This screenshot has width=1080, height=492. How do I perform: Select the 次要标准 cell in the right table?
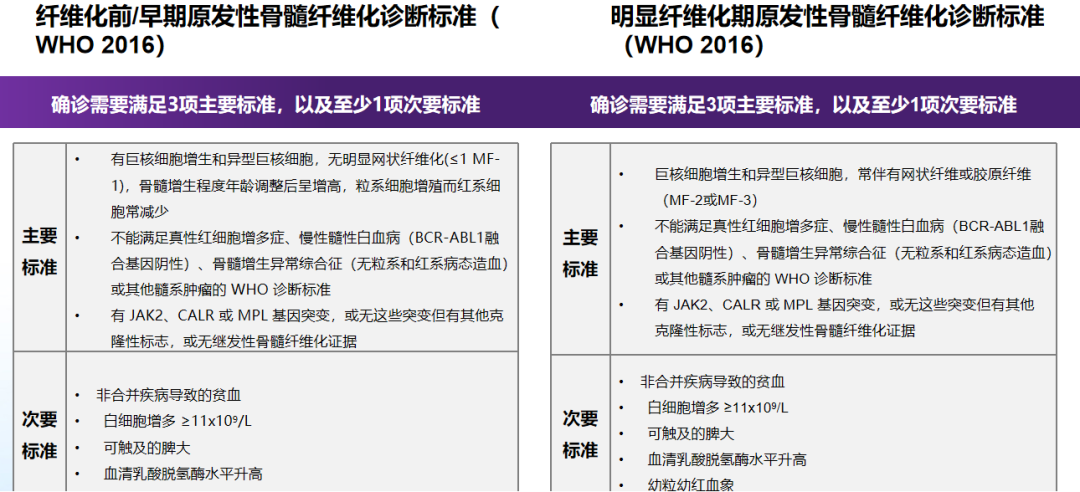(580, 434)
